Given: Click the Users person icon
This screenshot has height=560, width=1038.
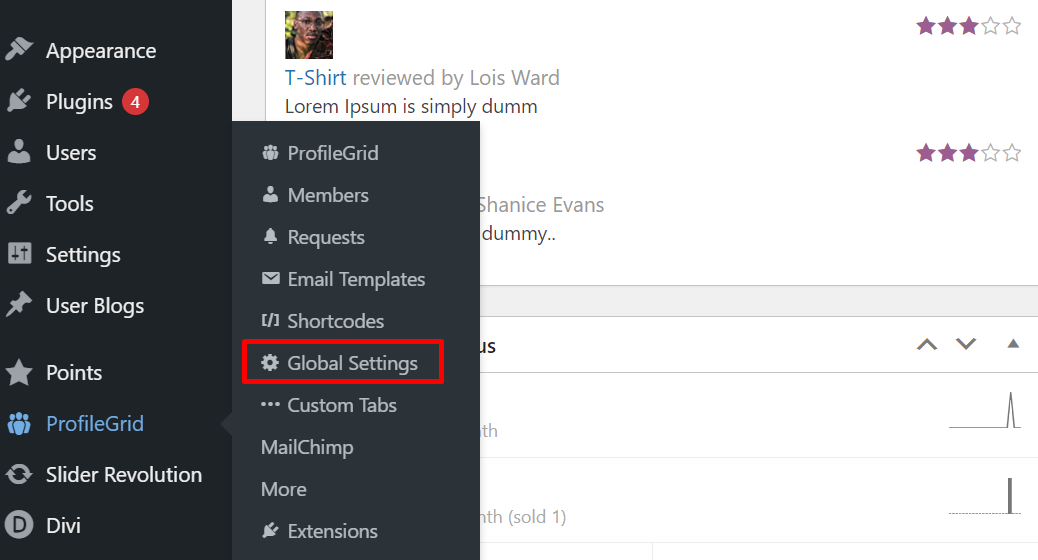Looking at the screenshot, I should click(19, 152).
